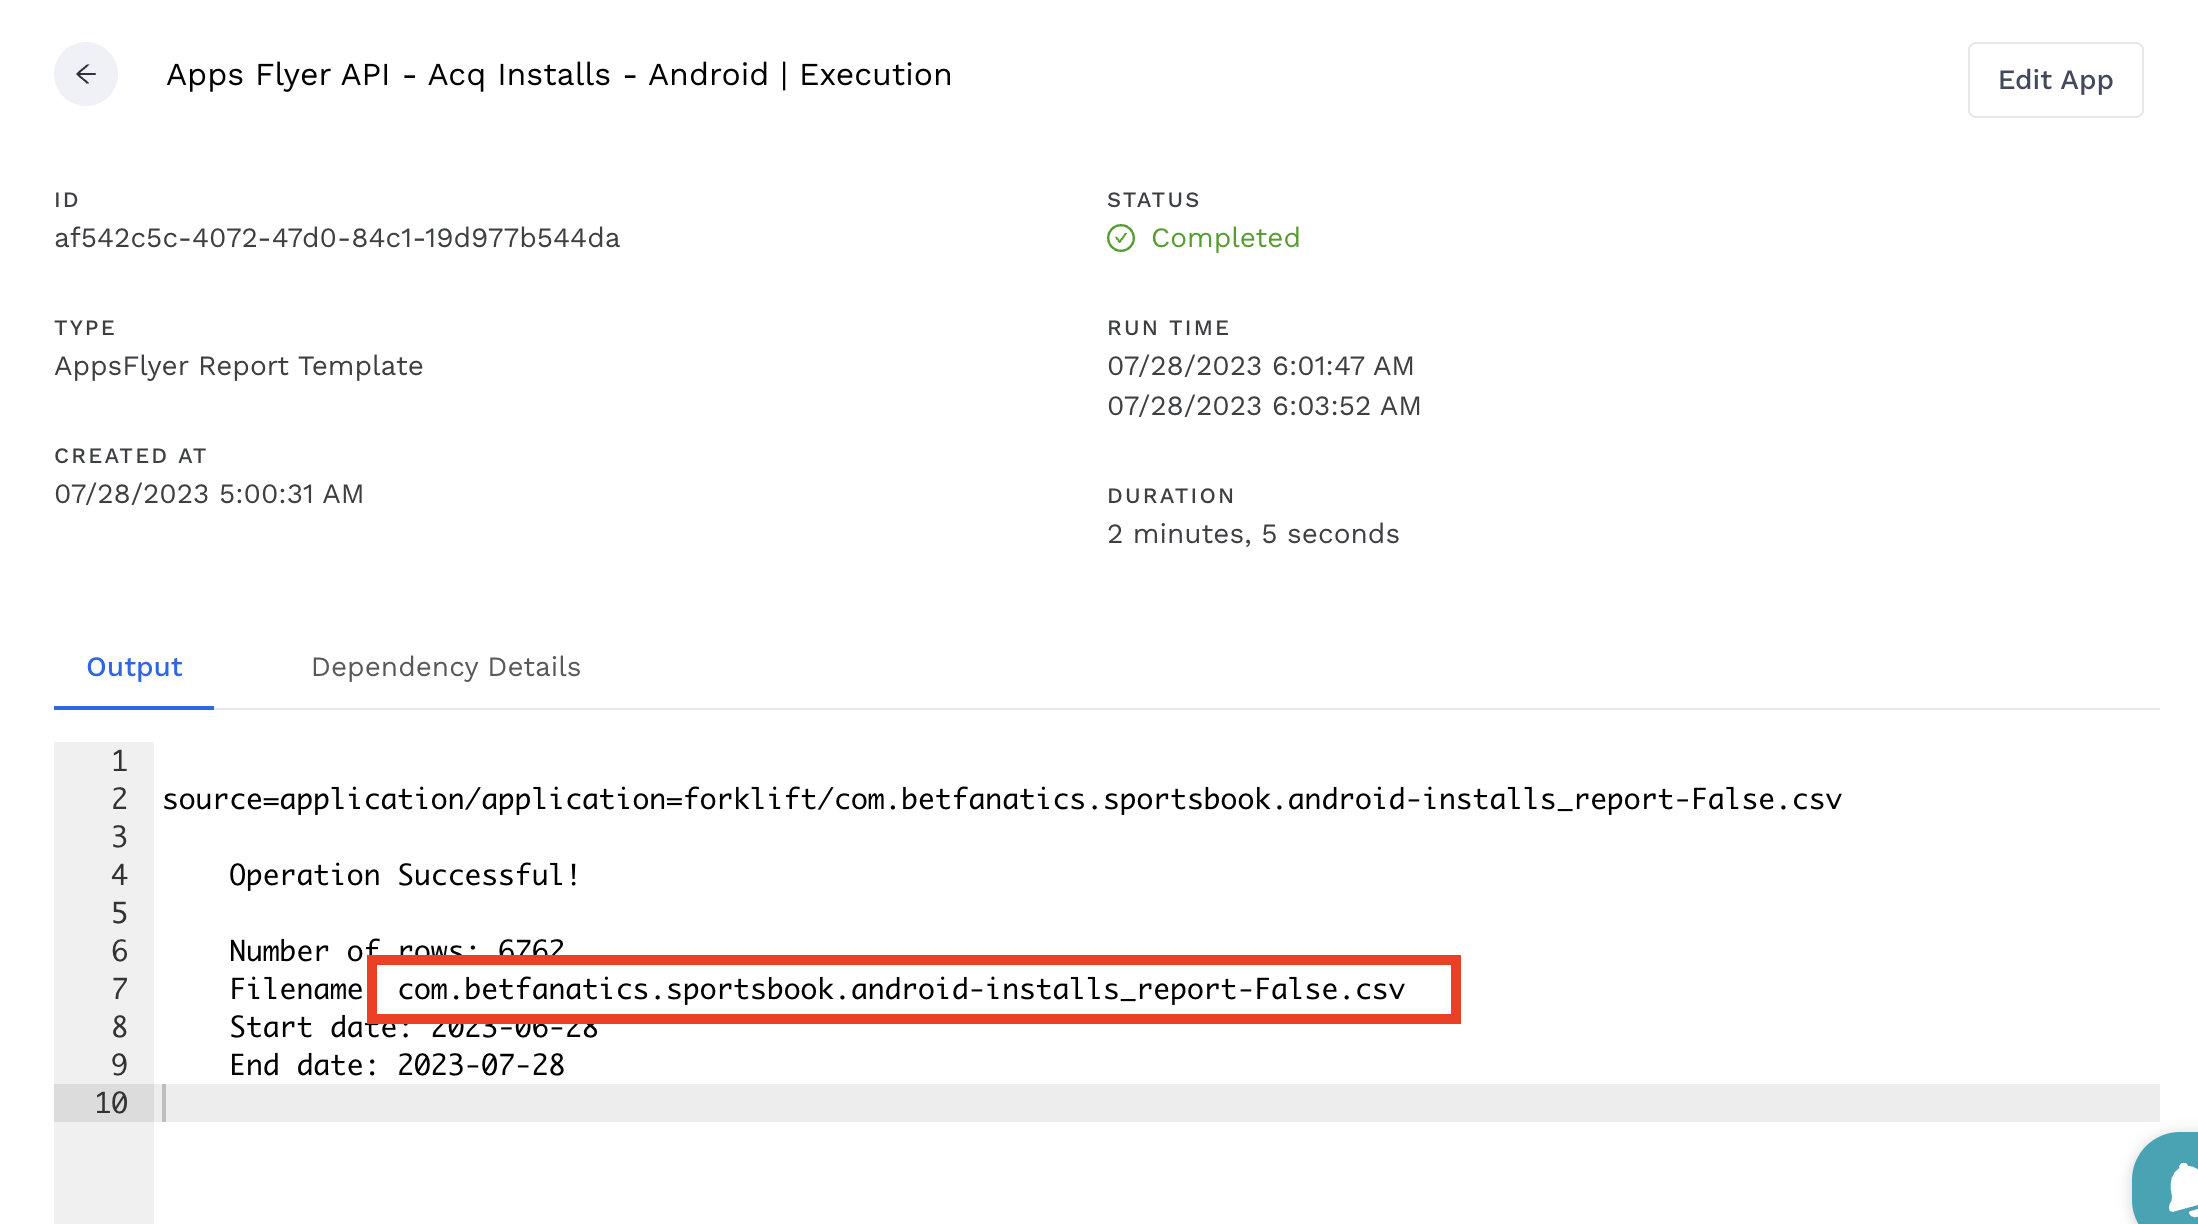The height and width of the screenshot is (1224, 2198).
Task: Click the AppsFlyer Report Template type text
Action: (x=238, y=366)
